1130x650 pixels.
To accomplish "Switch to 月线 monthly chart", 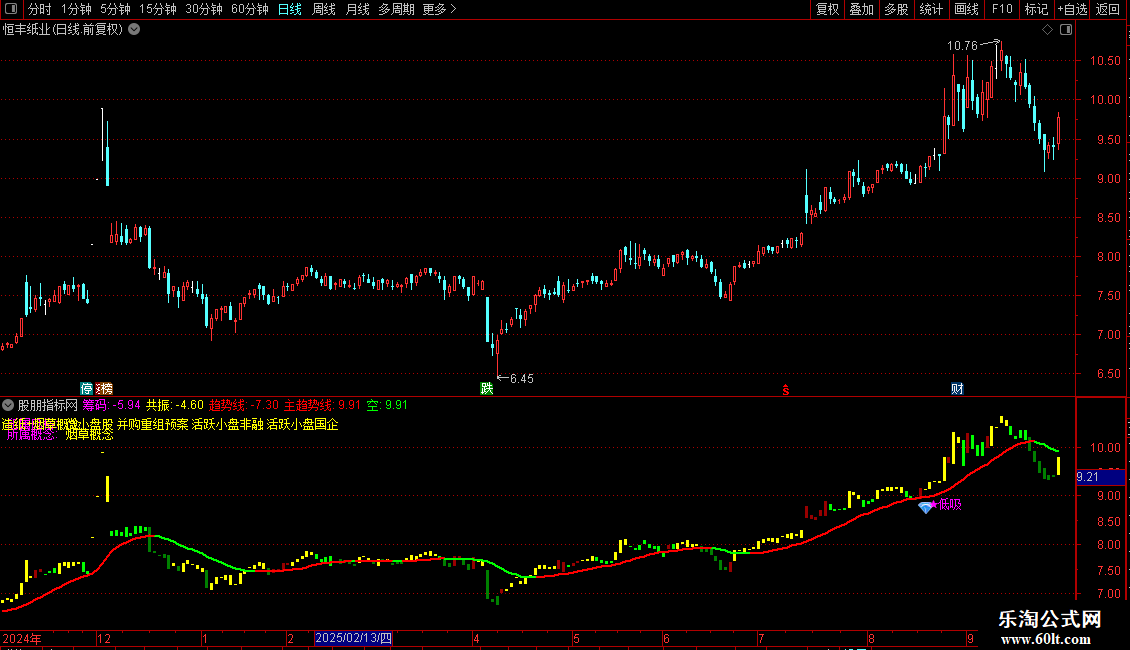I will pos(357,9).
